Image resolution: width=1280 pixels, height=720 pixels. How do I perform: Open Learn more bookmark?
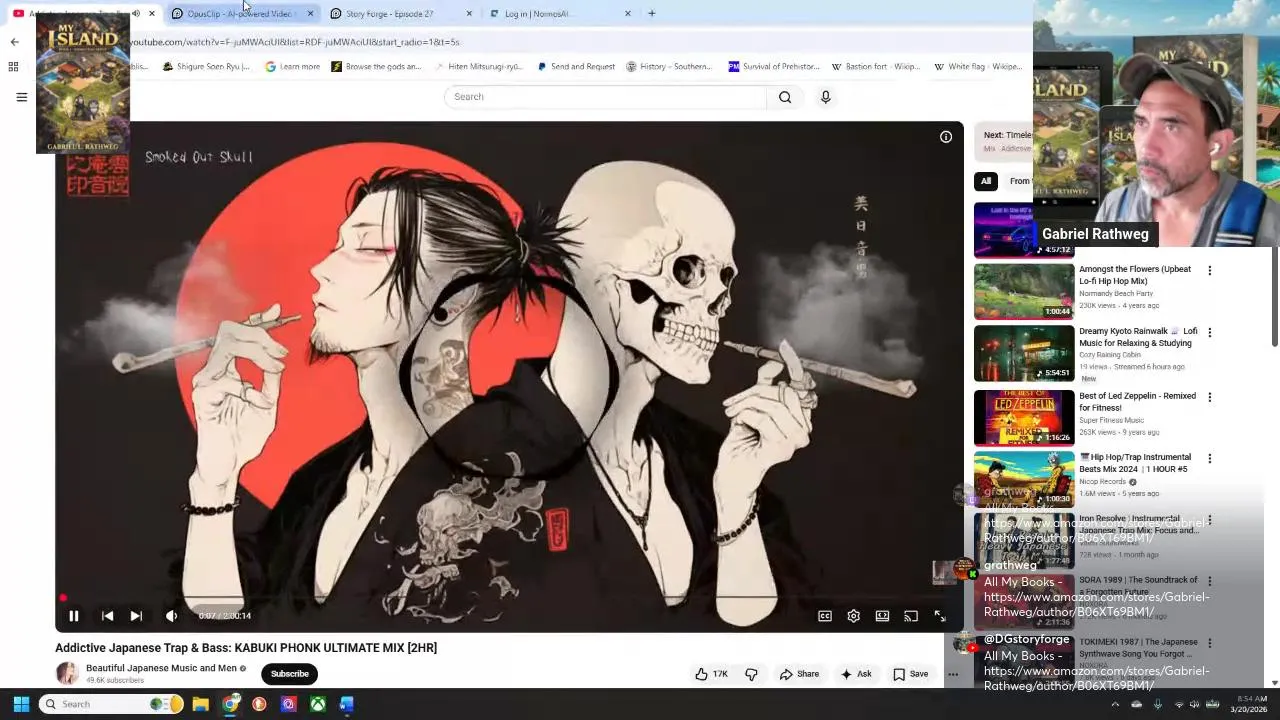(292, 67)
